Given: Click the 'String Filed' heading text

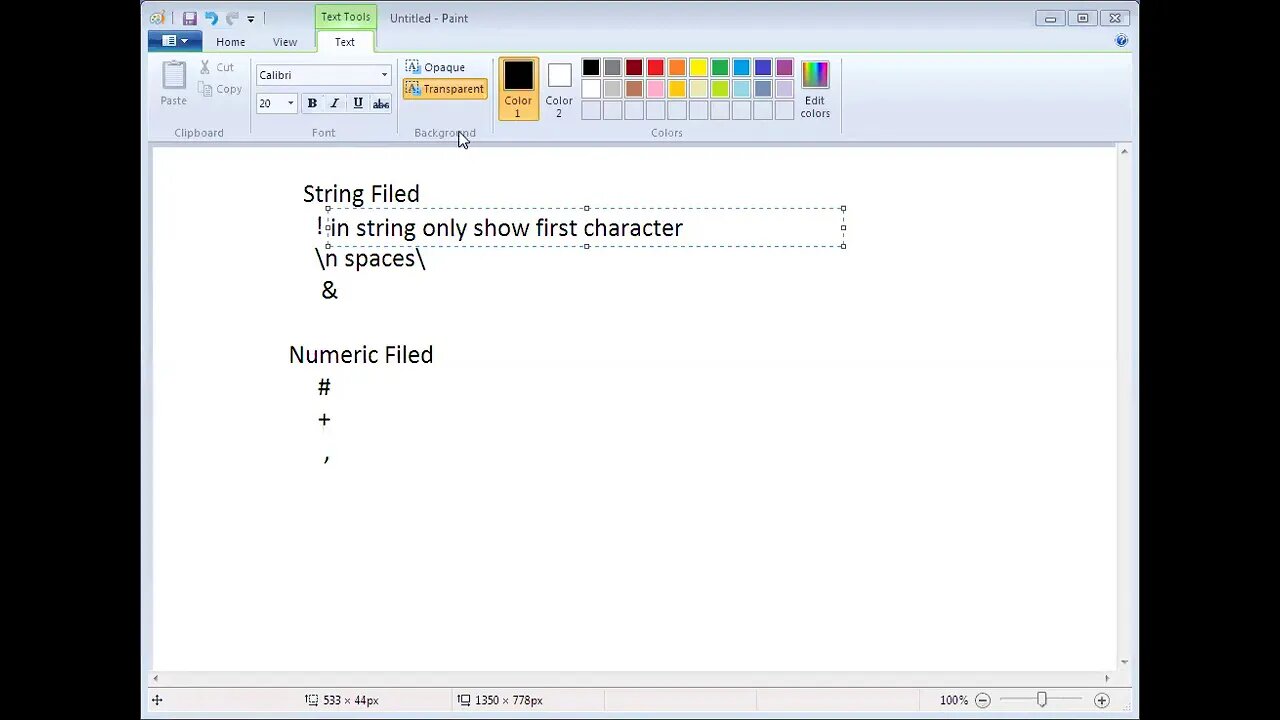Looking at the screenshot, I should pos(361,193).
